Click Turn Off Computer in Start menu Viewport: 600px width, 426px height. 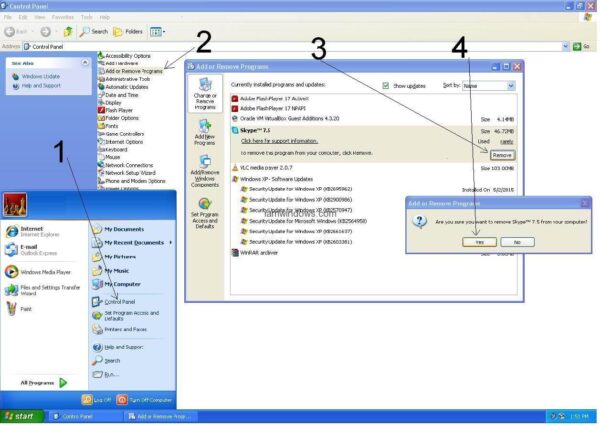144,400
